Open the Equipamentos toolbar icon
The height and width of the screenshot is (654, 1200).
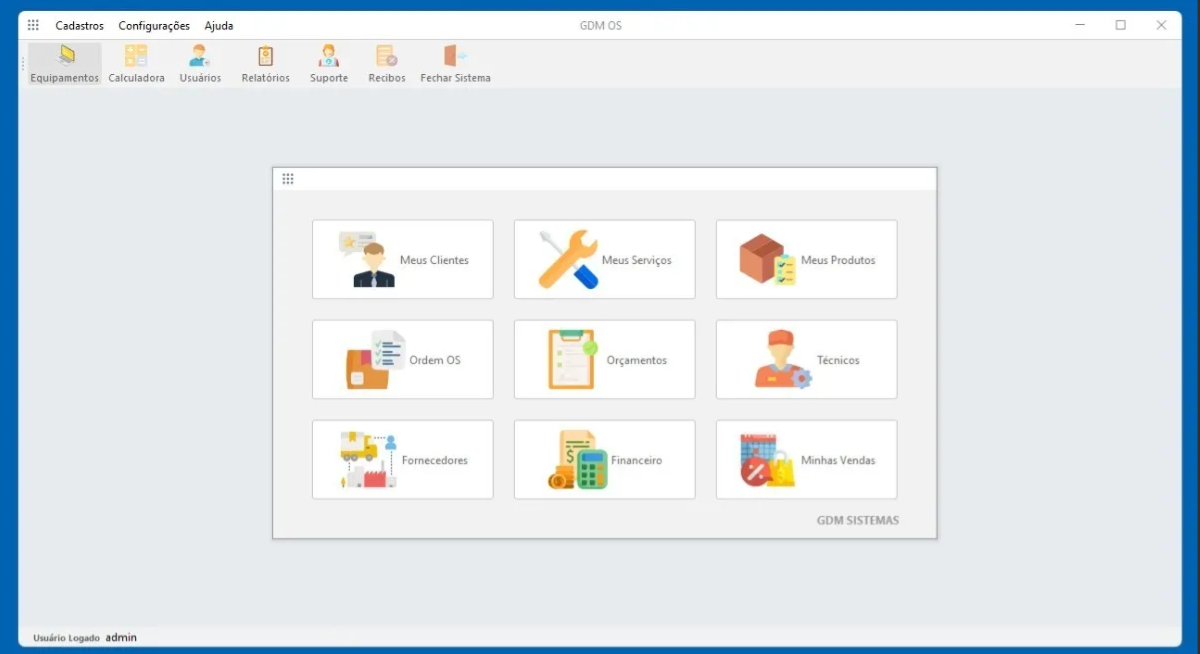[x=65, y=63]
